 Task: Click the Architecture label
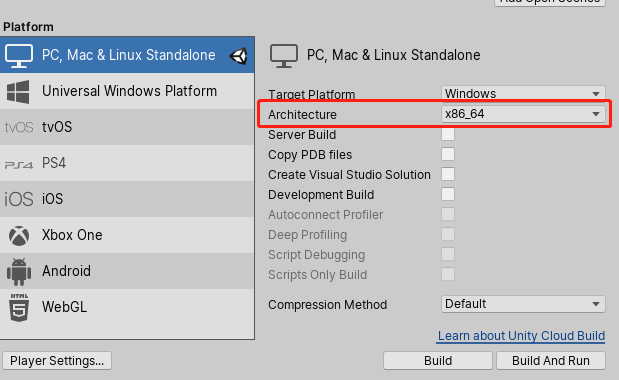(302, 114)
